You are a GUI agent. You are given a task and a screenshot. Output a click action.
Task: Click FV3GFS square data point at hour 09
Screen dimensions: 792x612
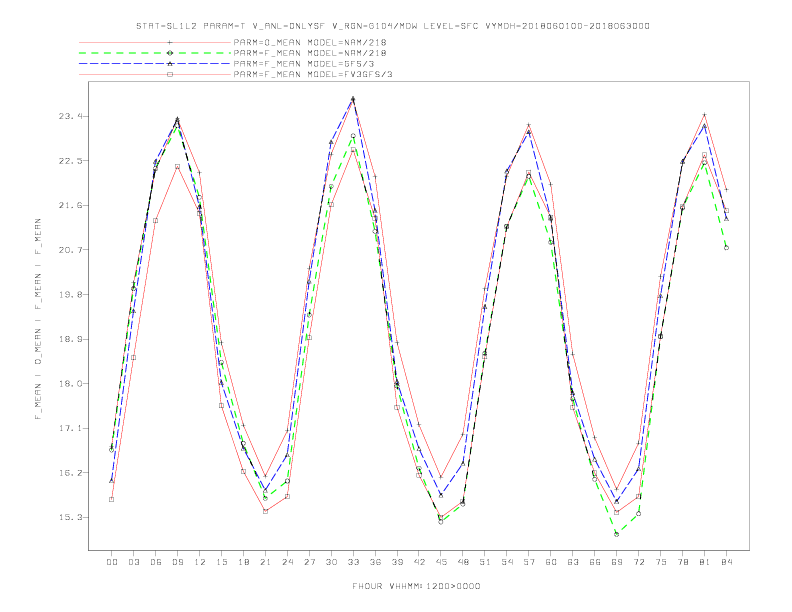pyautogui.click(x=177, y=166)
